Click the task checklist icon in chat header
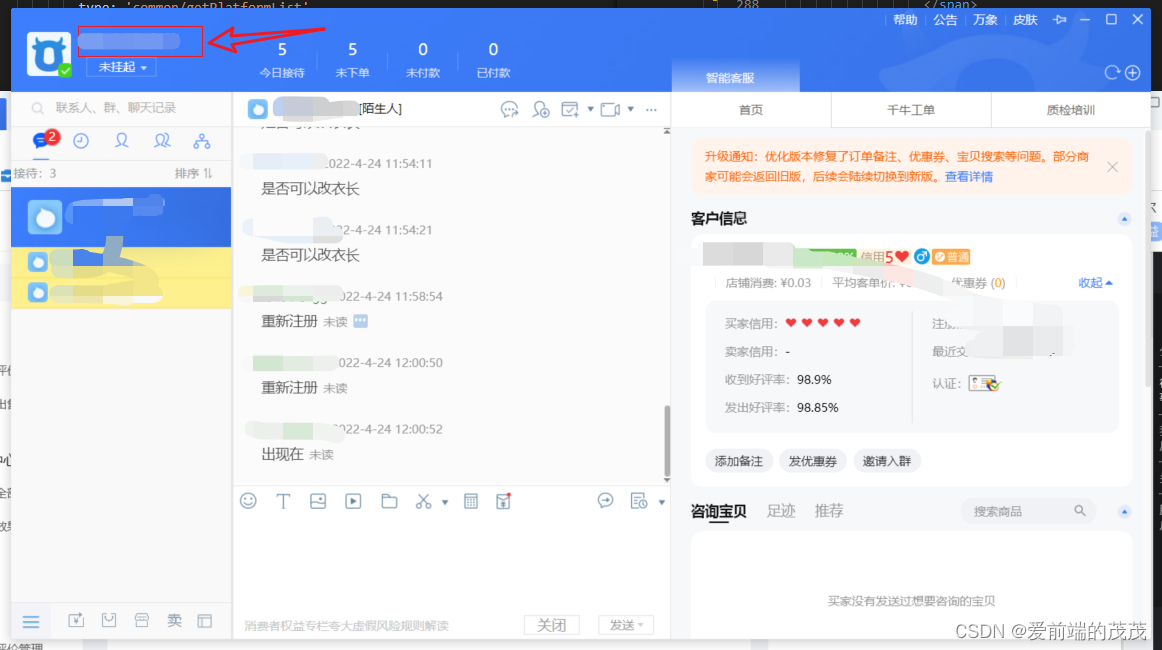Screen dimensions: 1162x650 click(x=570, y=110)
